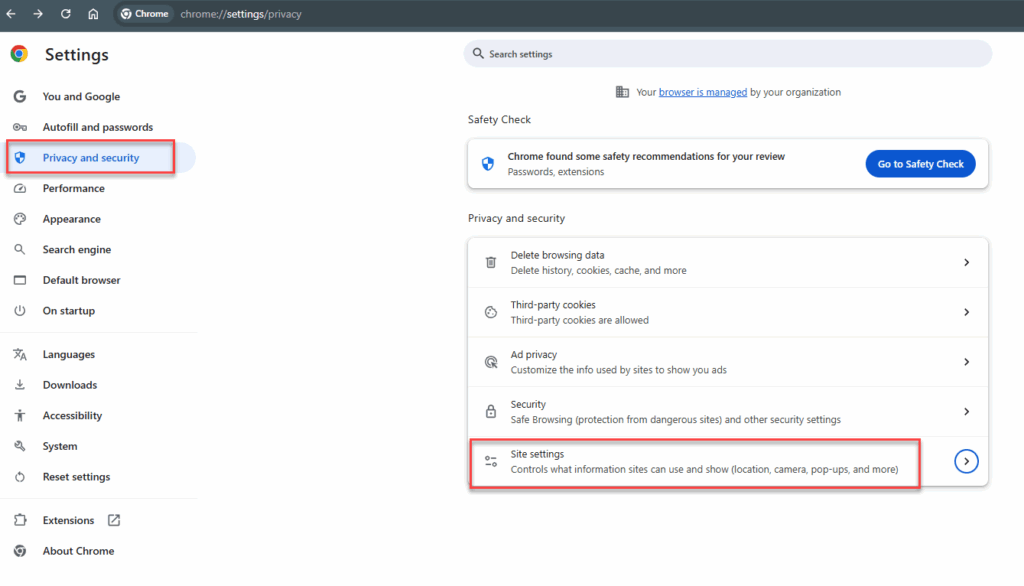
Task: Select Privacy and security in sidebar
Action: pyautogui.click(x=91, y=158)
